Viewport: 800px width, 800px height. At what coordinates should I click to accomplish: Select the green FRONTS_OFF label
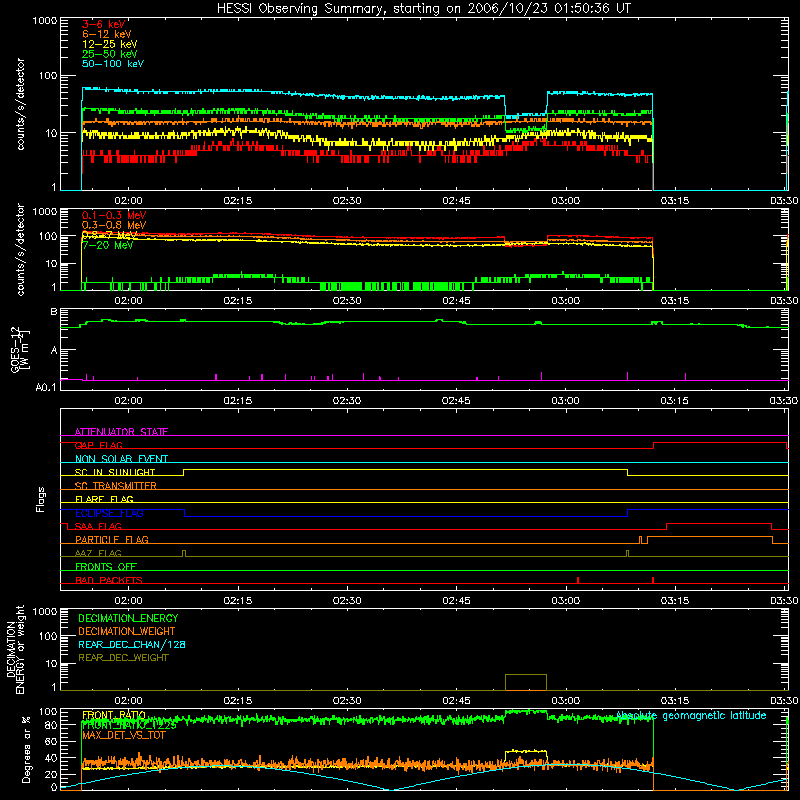coord(106,567)
